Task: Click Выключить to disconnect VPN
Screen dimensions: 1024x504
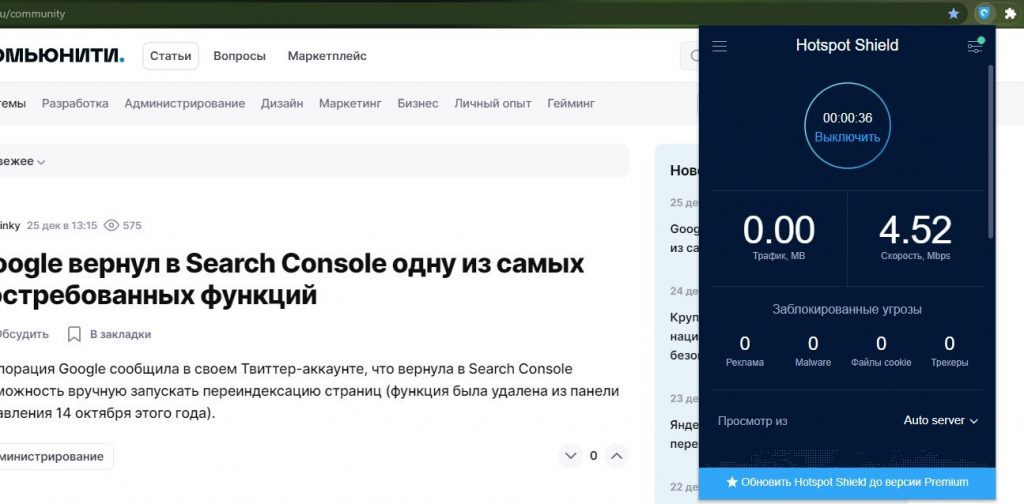Action: [847, 137]
